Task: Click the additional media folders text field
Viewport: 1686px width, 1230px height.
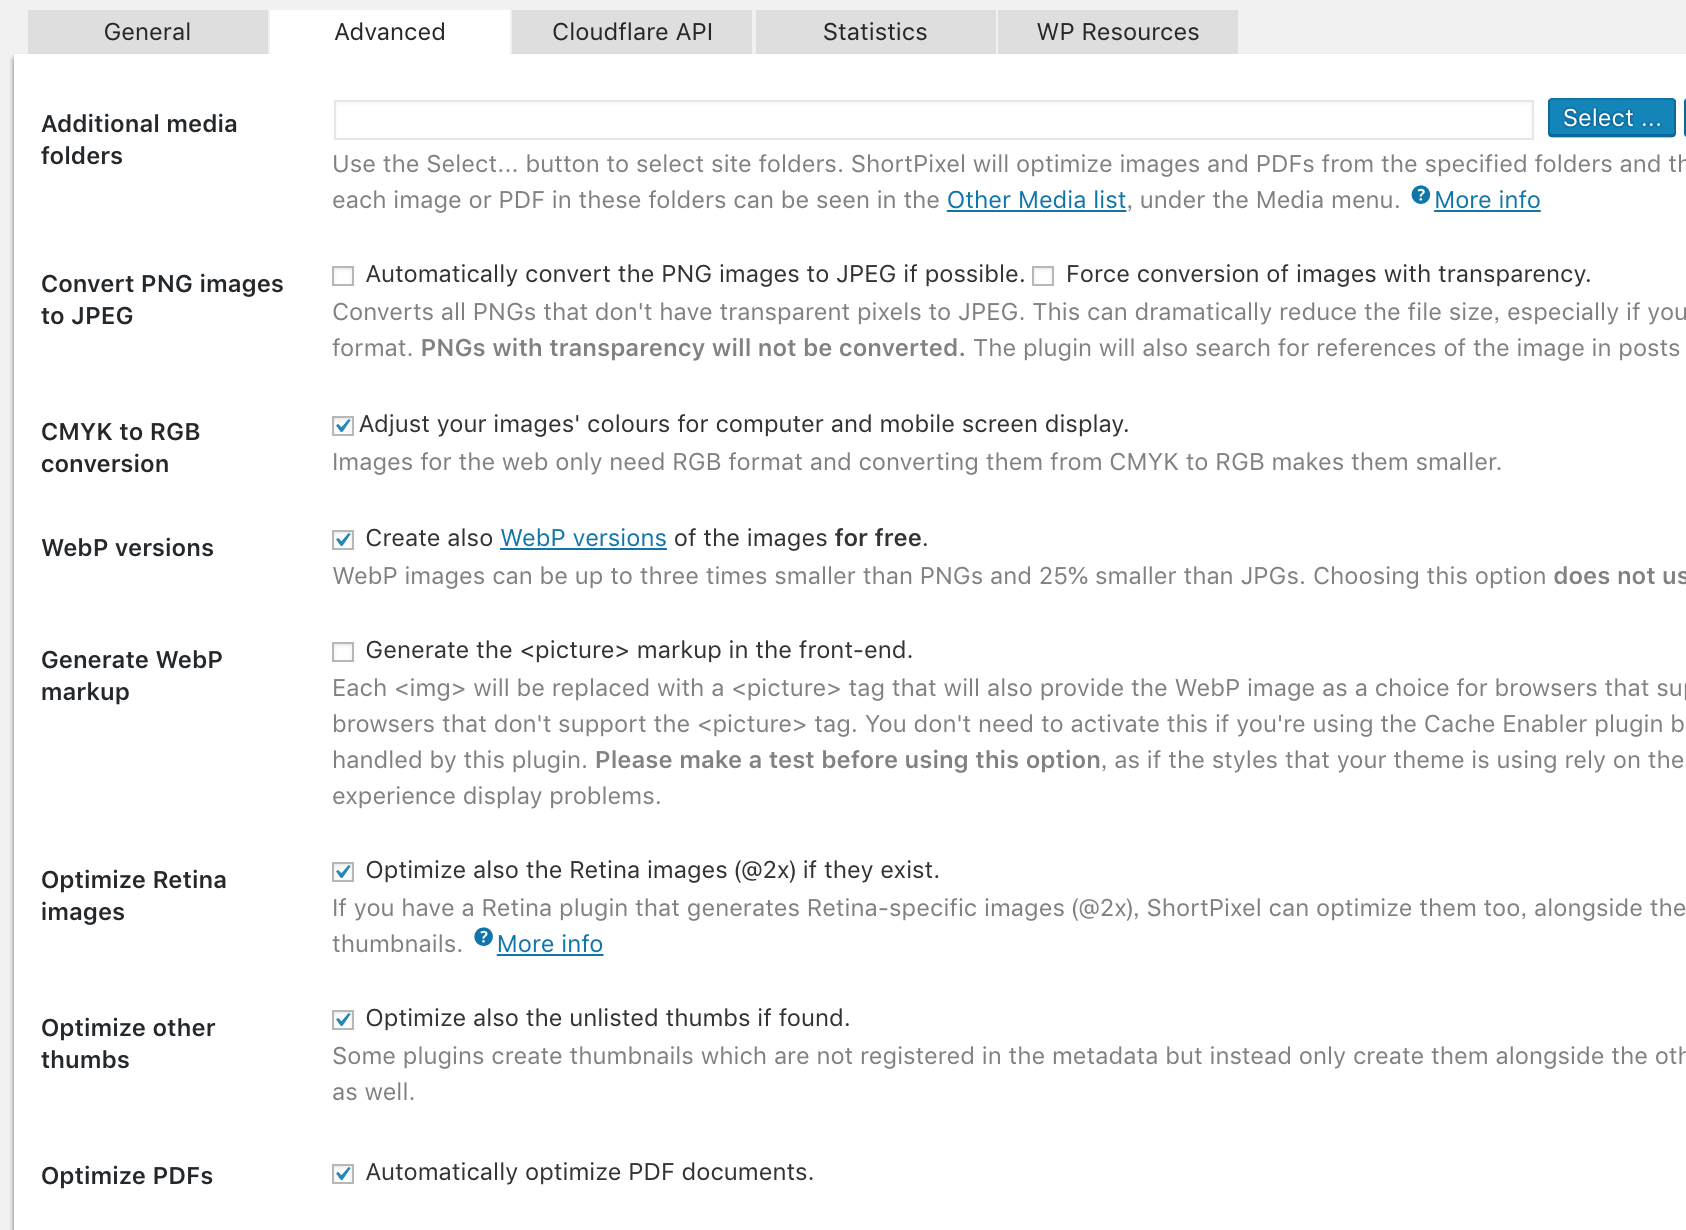Action: (932, 119)
